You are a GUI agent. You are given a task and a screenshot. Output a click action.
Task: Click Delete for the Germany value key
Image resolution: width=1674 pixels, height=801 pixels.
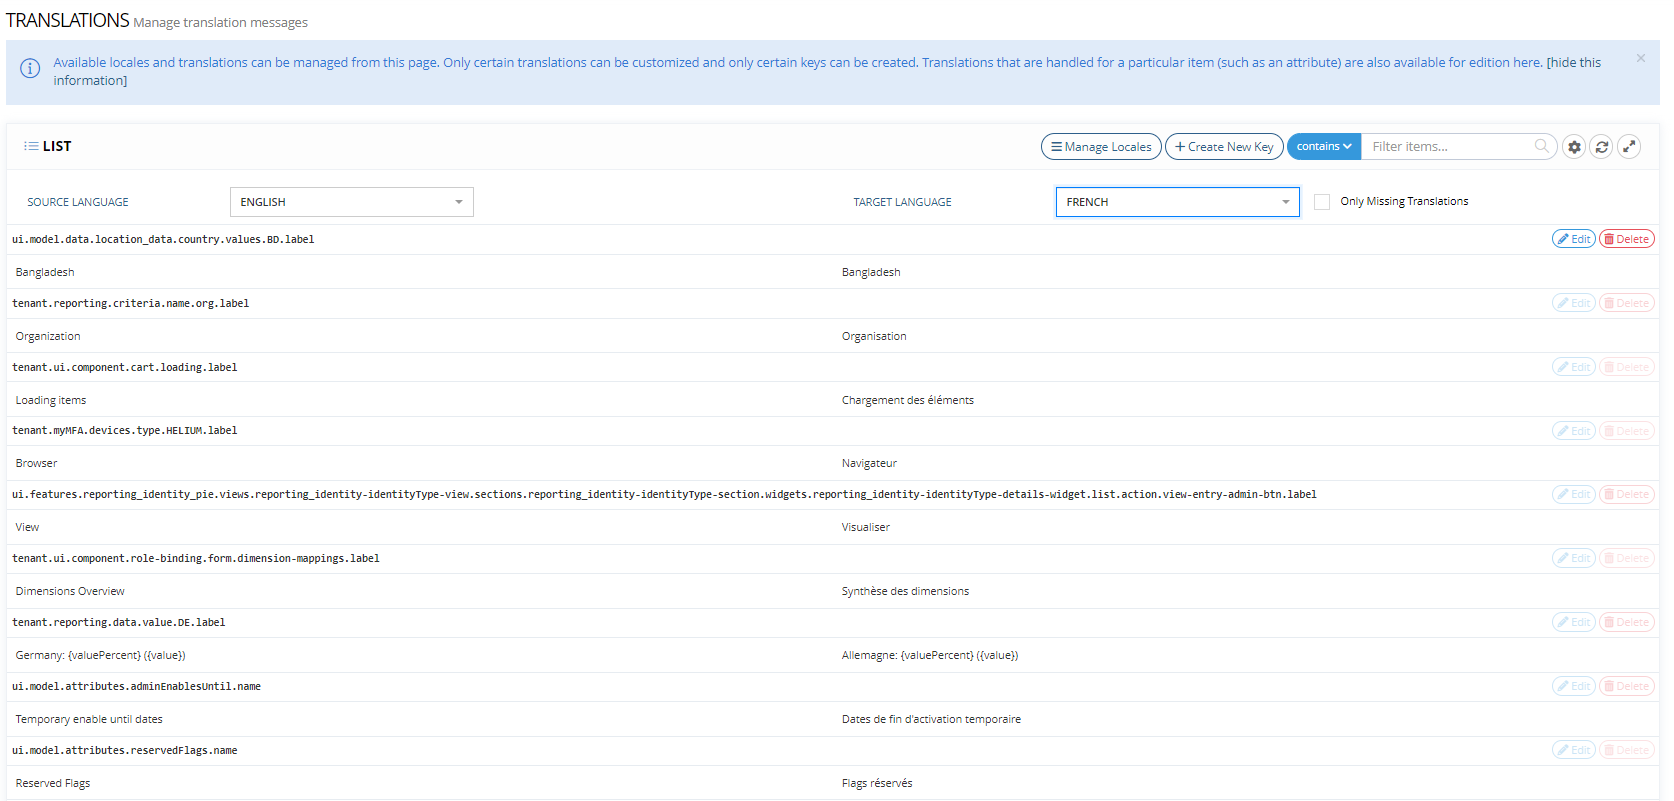1626,622
